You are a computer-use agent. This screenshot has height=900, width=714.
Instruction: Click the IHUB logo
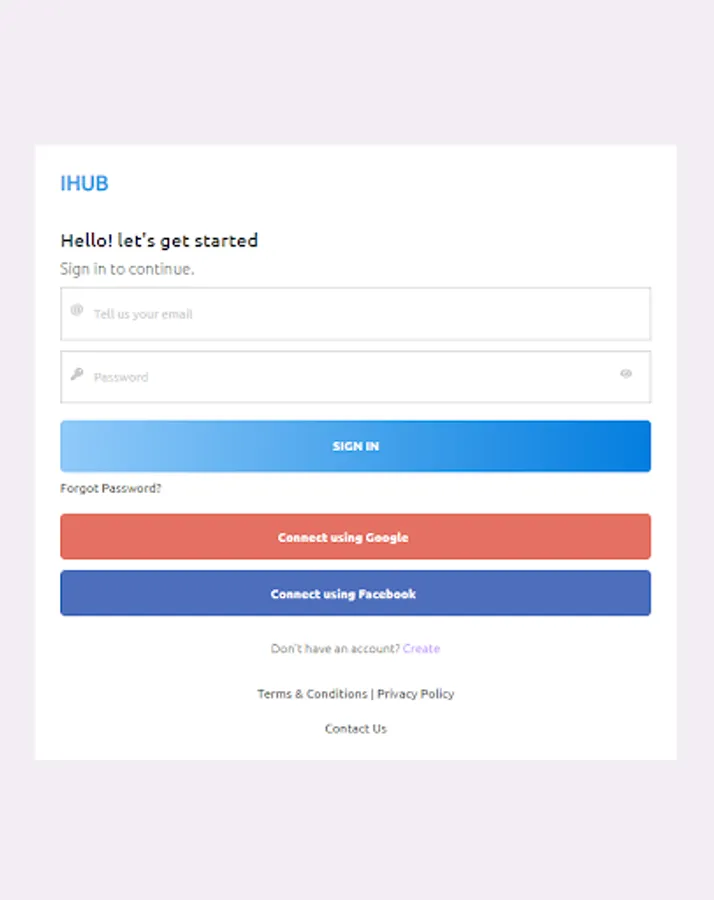point(84,183)
